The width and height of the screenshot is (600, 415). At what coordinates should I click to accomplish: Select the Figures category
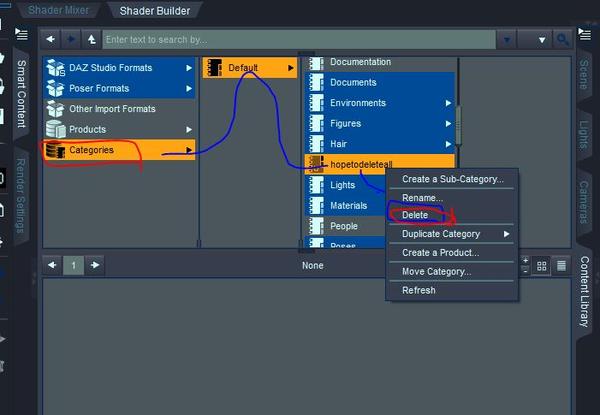point(380,124)
